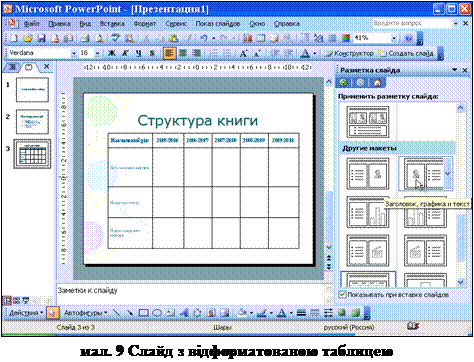Switch to Slide Sorter view button

(16, 300)
